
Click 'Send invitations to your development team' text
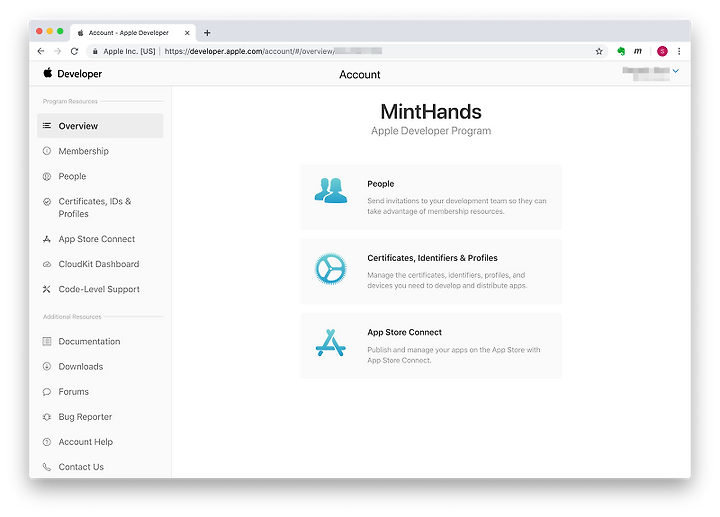[x=457, y=206]
